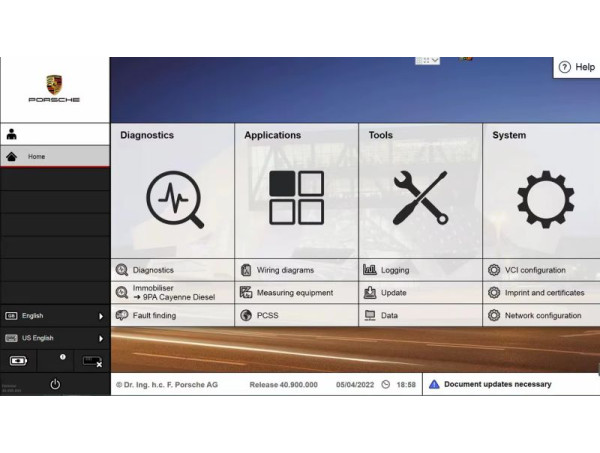Screen dimensions: 600x453
Task: Click the Porsche crest logo
Action: click(54, 84)
